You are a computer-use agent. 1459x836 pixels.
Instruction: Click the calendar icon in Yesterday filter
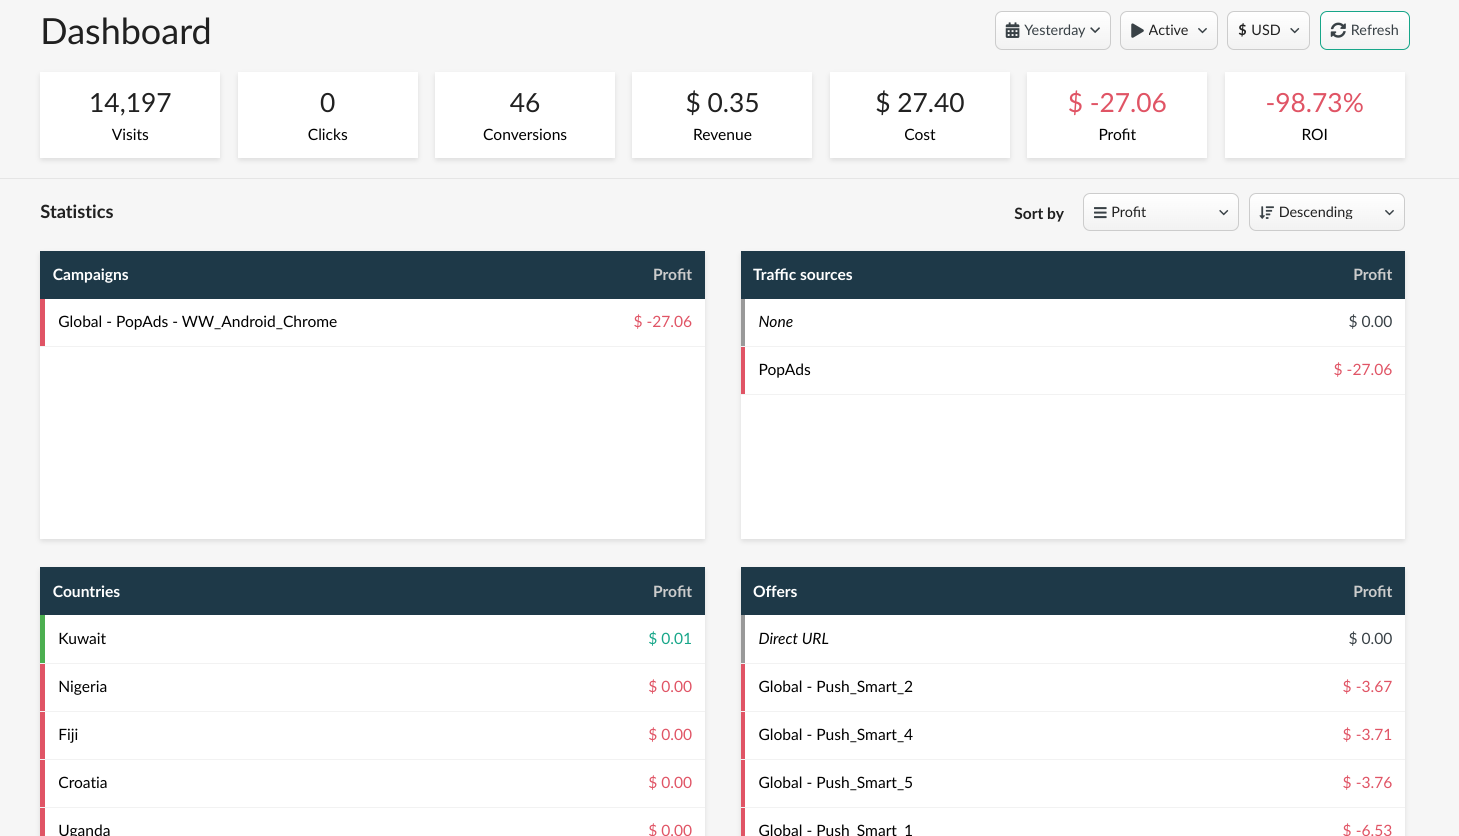tap(1012, 31)
